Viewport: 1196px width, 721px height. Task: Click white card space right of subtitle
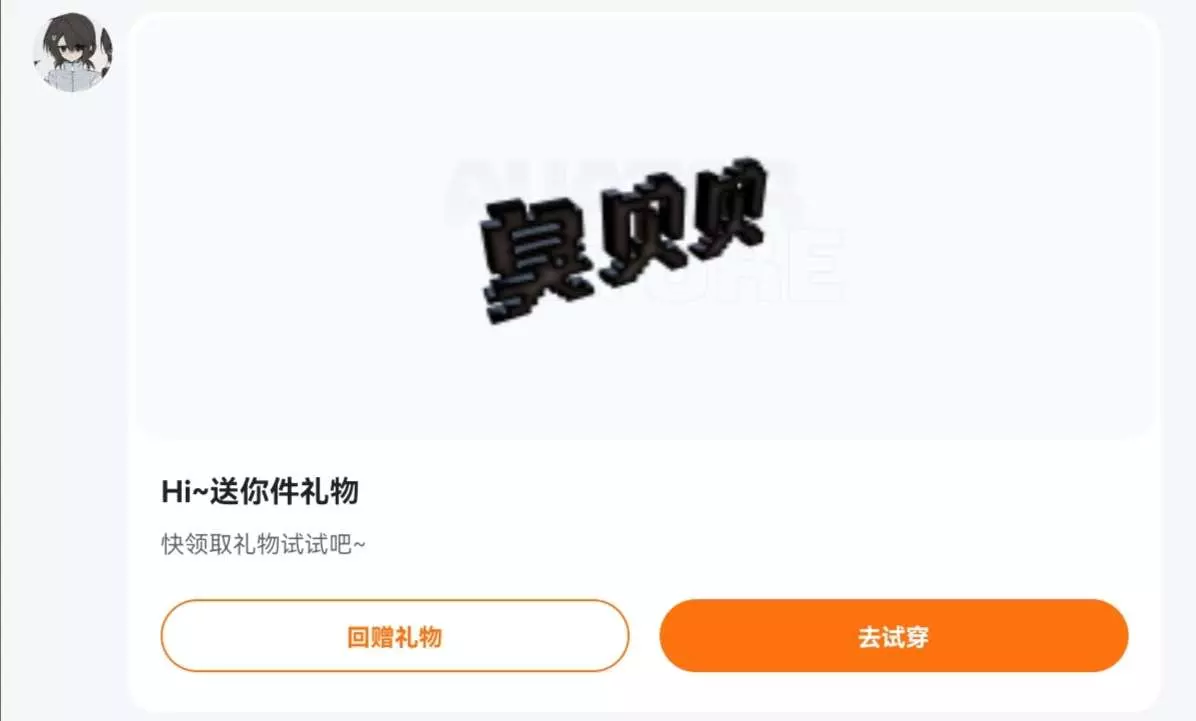click(x=763, y=544)
